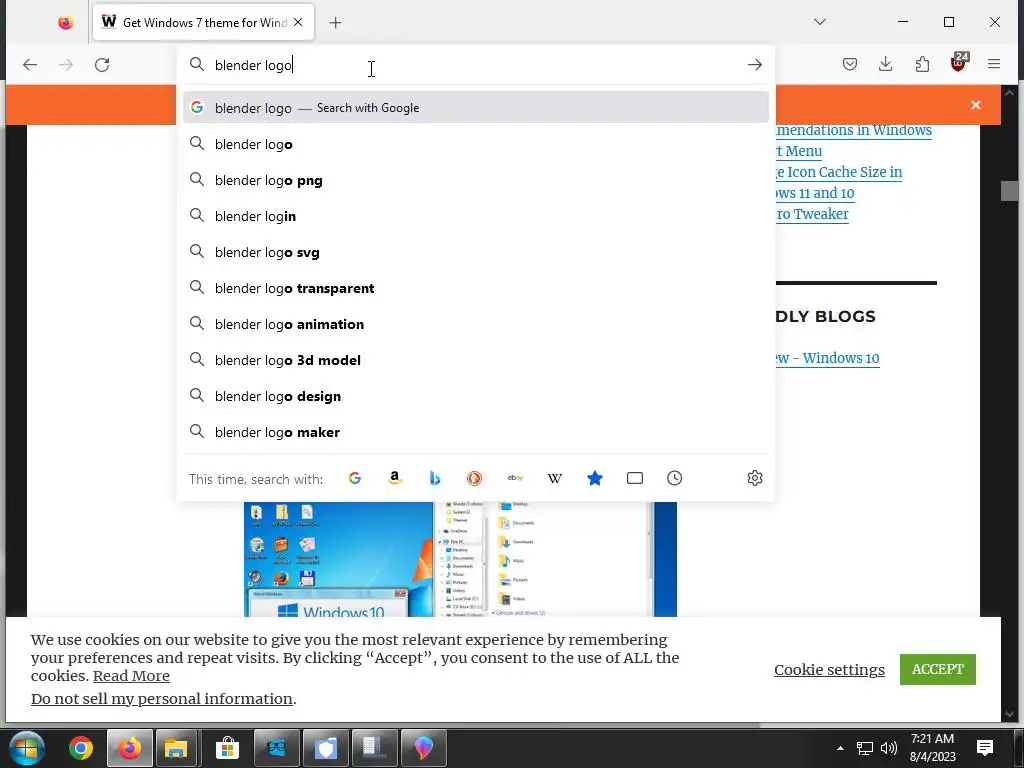The height and width of the screenshot is (768, 1024).
Task: Select the plain 'blender logo' suggestion
Action: point(475,144)
